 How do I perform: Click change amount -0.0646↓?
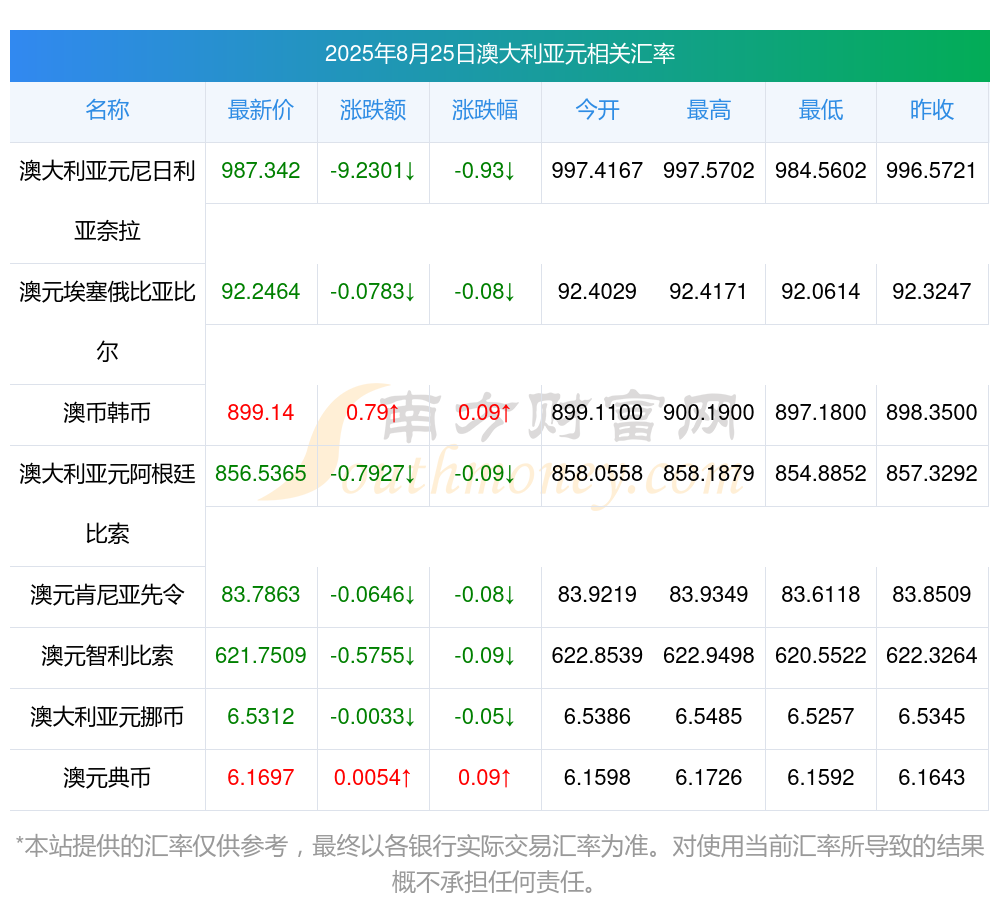click(x=373, y=595)
